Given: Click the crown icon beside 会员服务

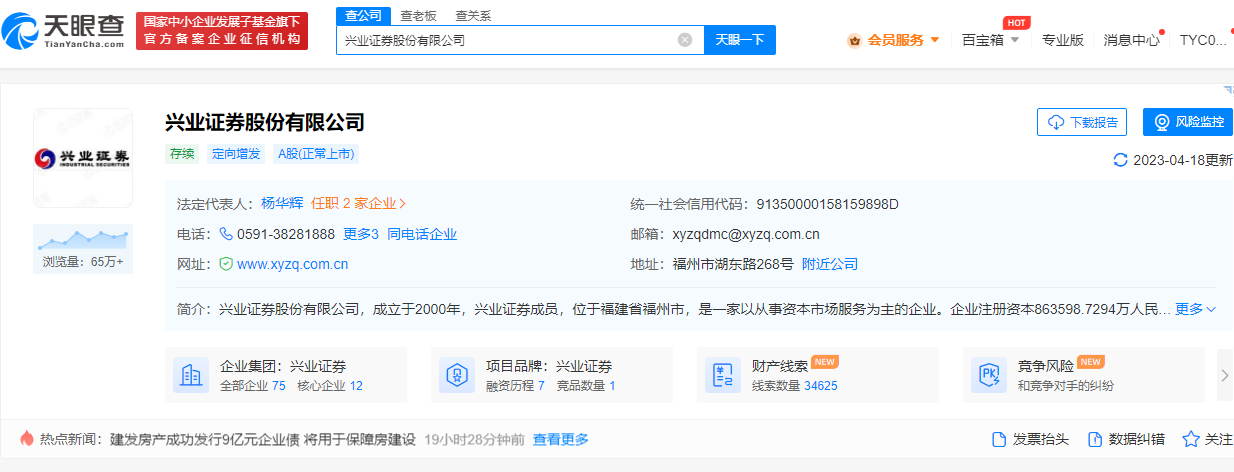Looking at the screenshot, I should (x=855, y=41).
